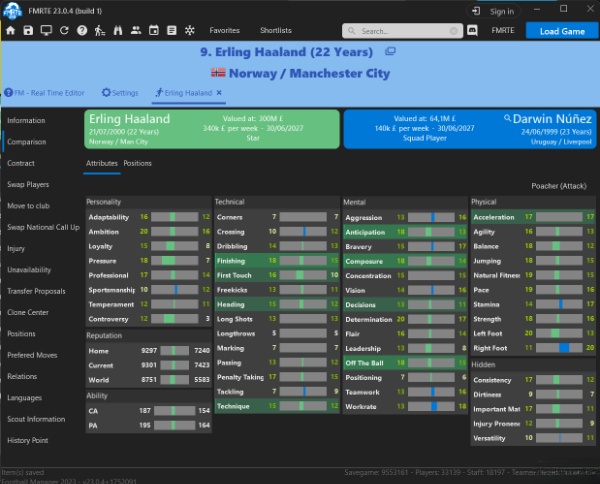Click the Home icon in toolbar
600x484 pixels.
click(x=11, y=30)
